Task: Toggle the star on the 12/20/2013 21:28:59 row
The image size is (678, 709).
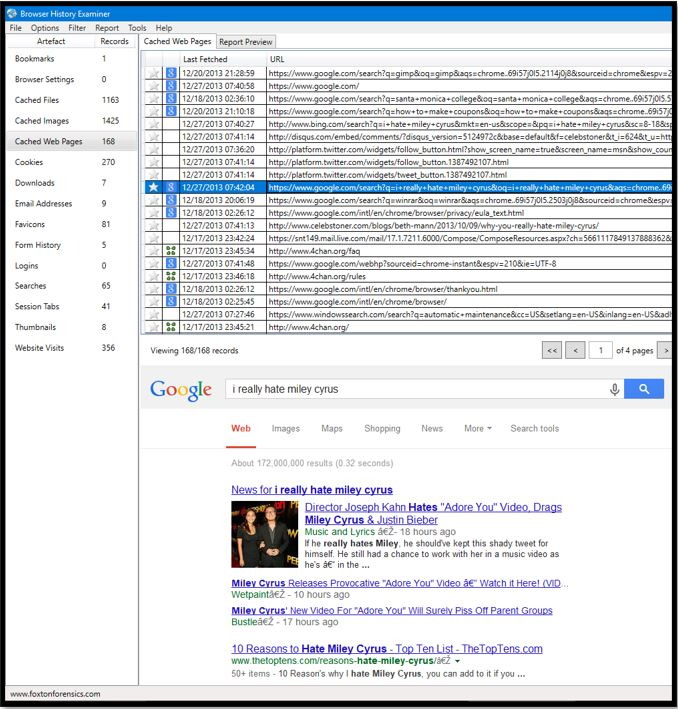Action: [x=154, y=73]
